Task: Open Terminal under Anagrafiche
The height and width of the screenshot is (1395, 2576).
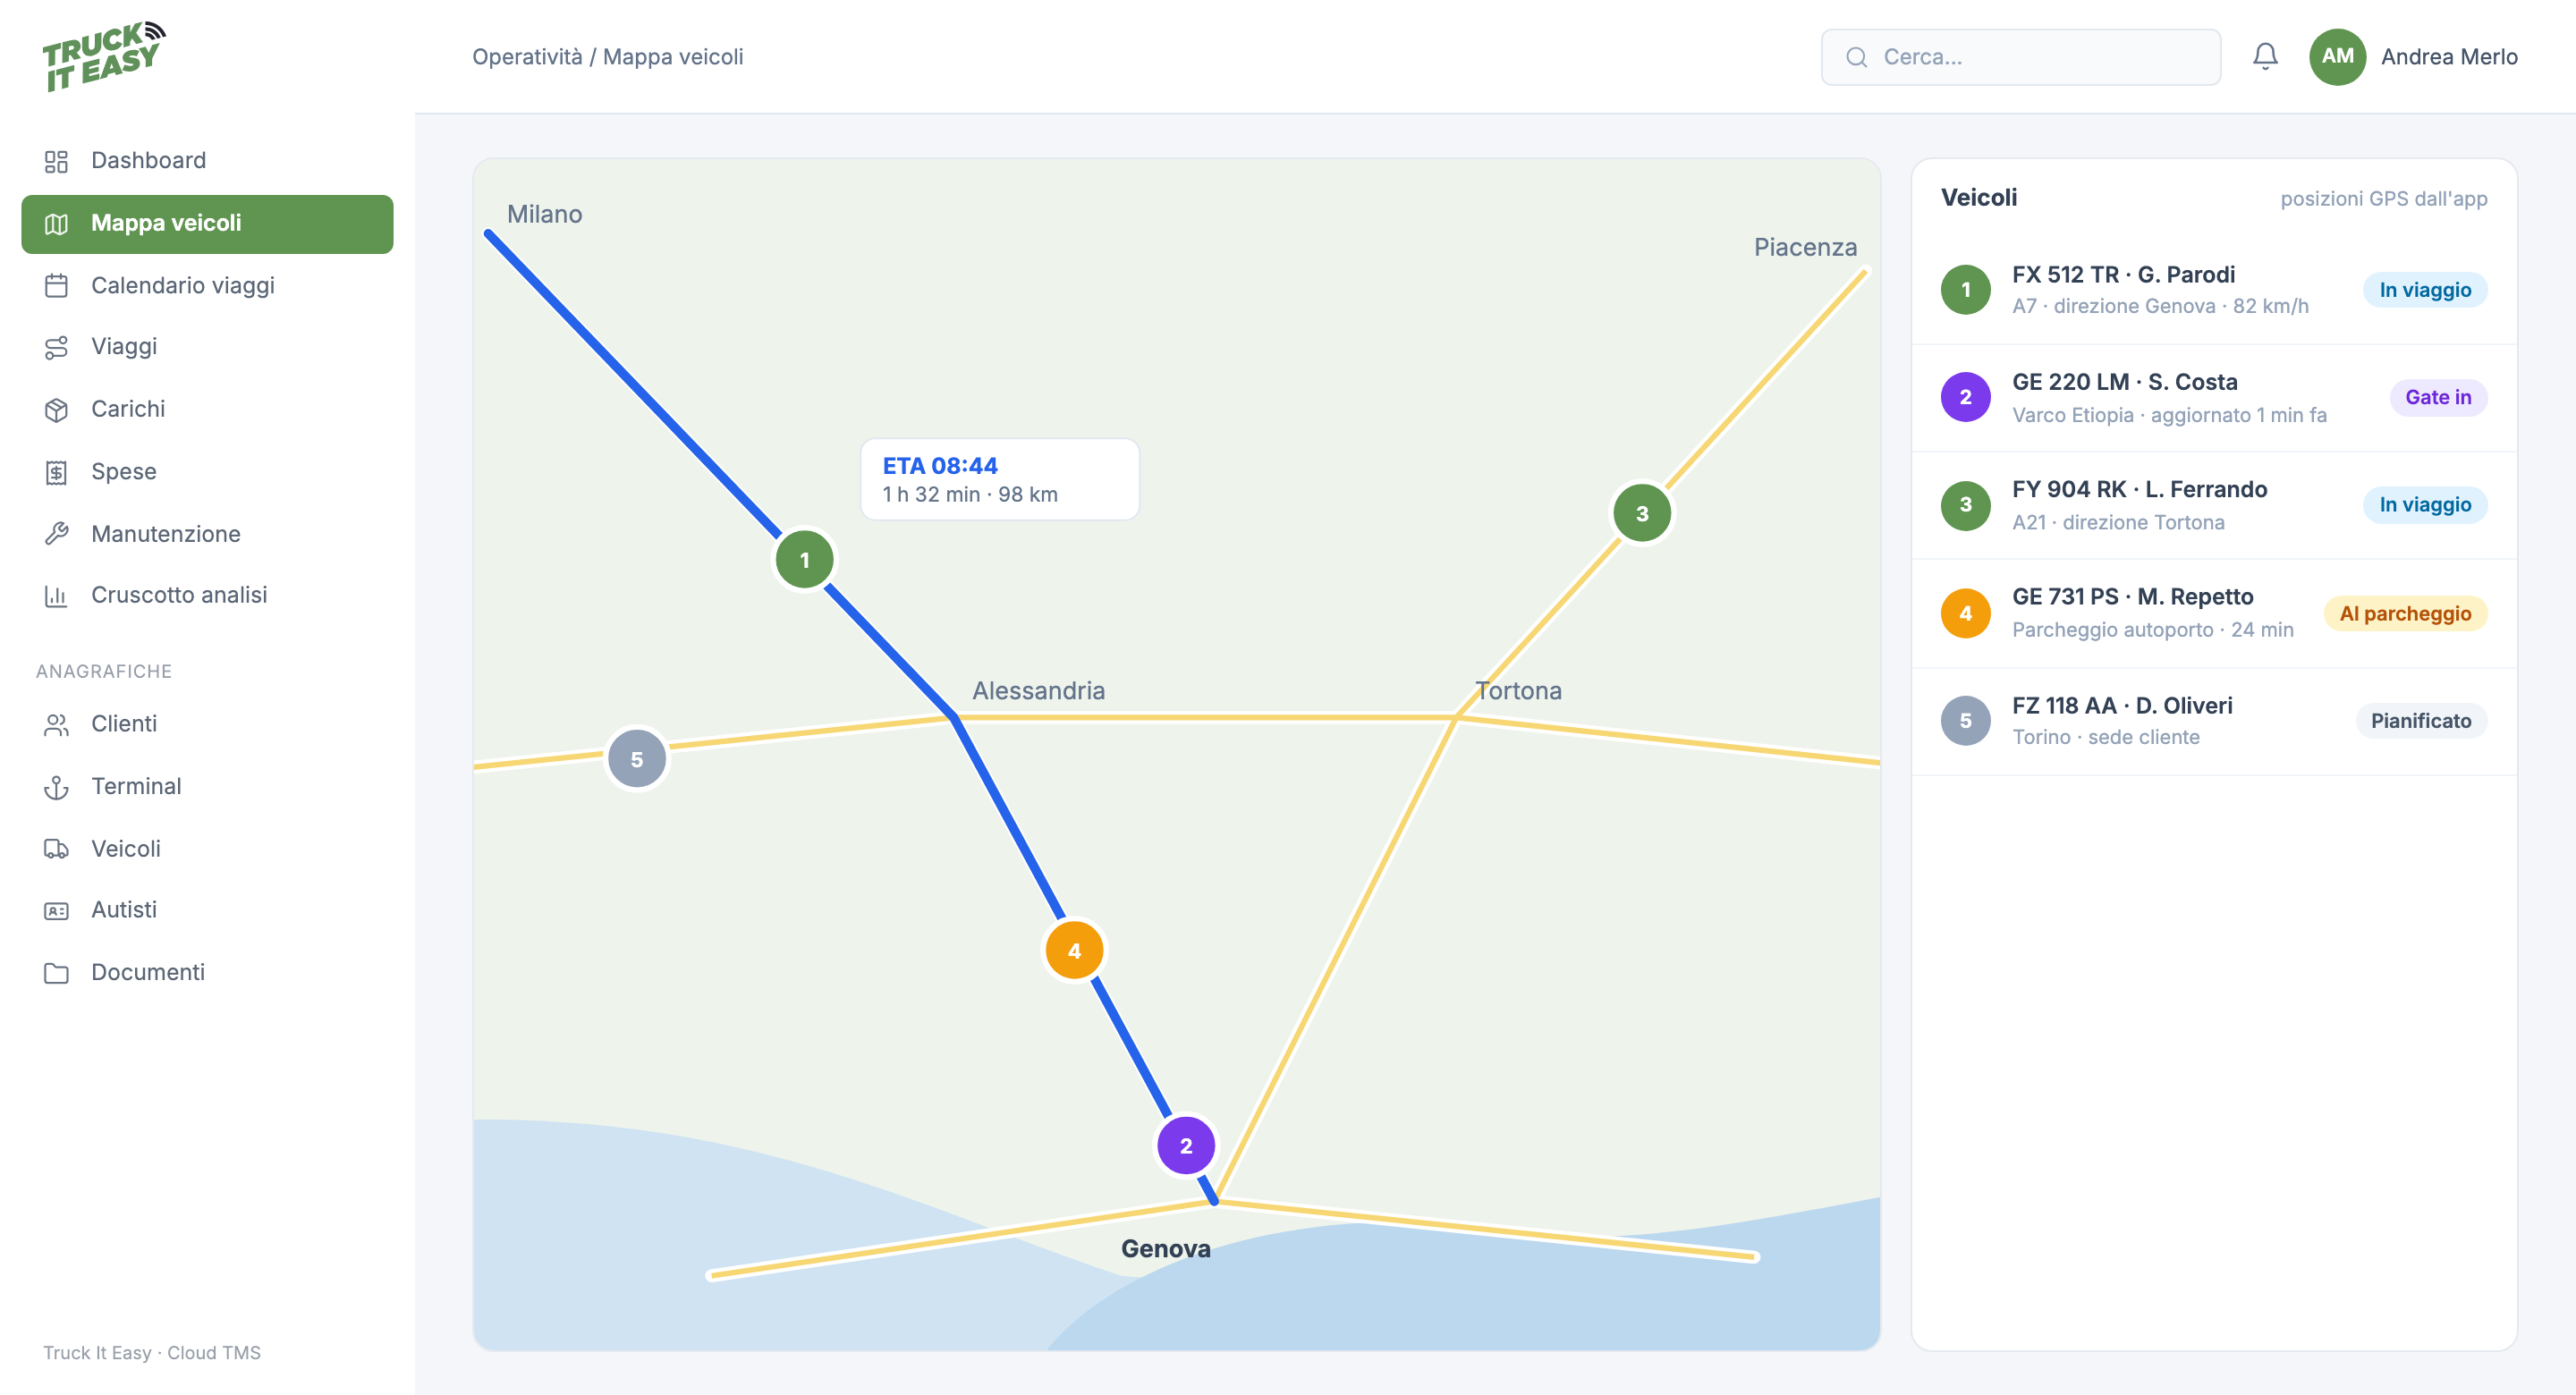Action: coord(207,787)
